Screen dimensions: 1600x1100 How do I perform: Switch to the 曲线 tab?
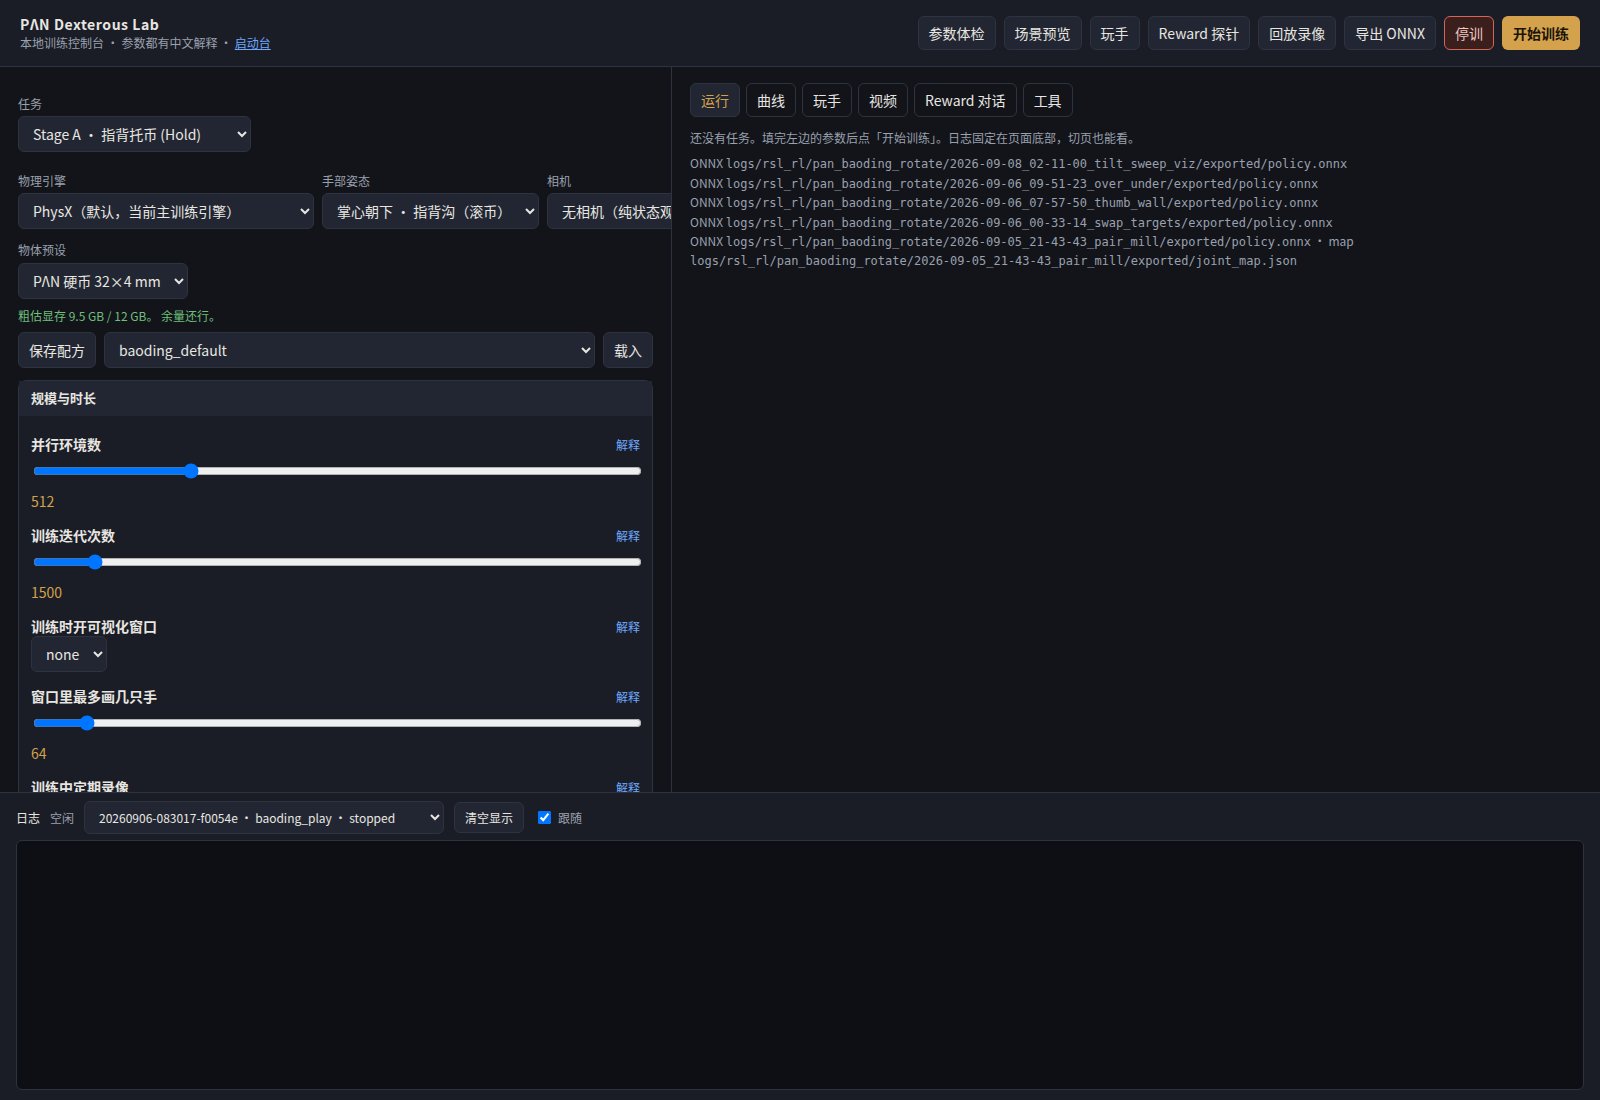(x=771, y=101)
